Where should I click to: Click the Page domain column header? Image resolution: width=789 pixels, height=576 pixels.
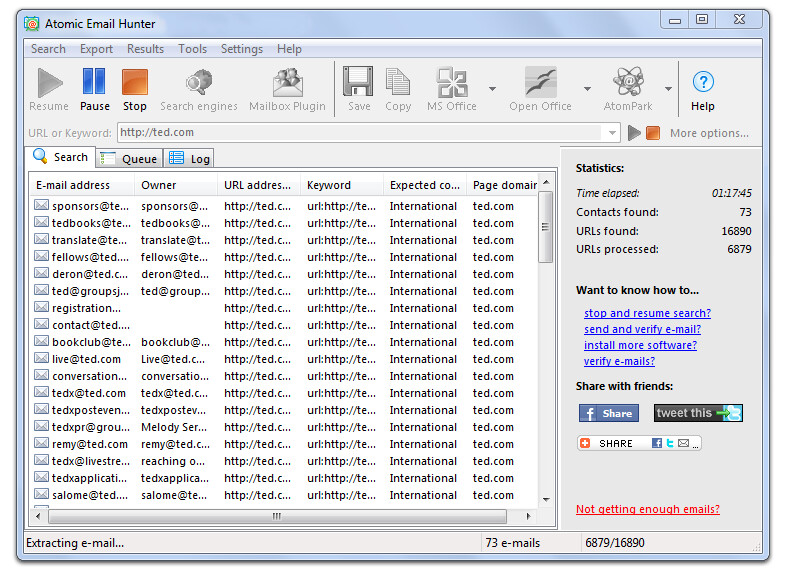(x=502, y=185)
